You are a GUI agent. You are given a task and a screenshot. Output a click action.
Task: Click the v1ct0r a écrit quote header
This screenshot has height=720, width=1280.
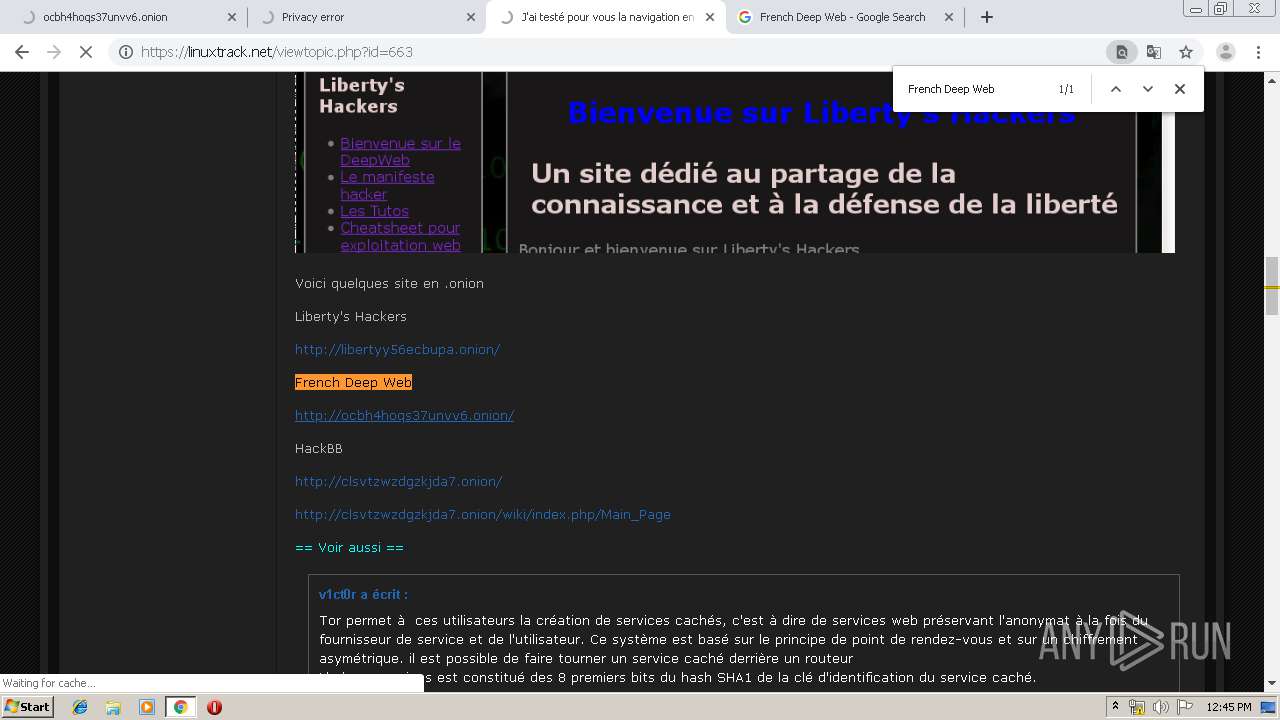(x=363, y=594)
